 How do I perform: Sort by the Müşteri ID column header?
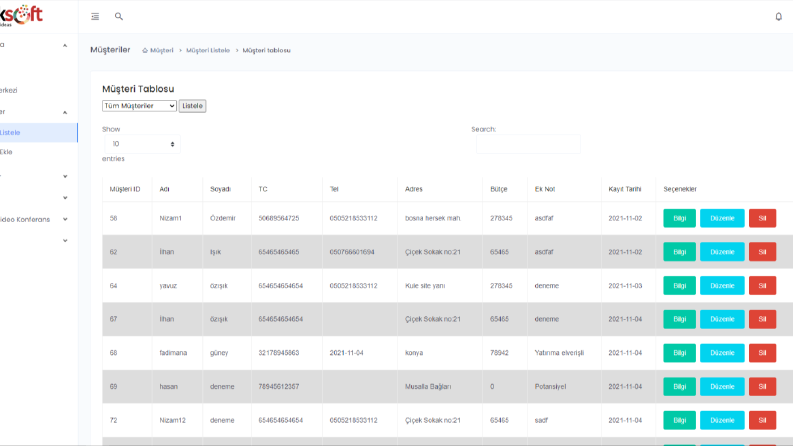pyautogui.click(x=125, y=189)
